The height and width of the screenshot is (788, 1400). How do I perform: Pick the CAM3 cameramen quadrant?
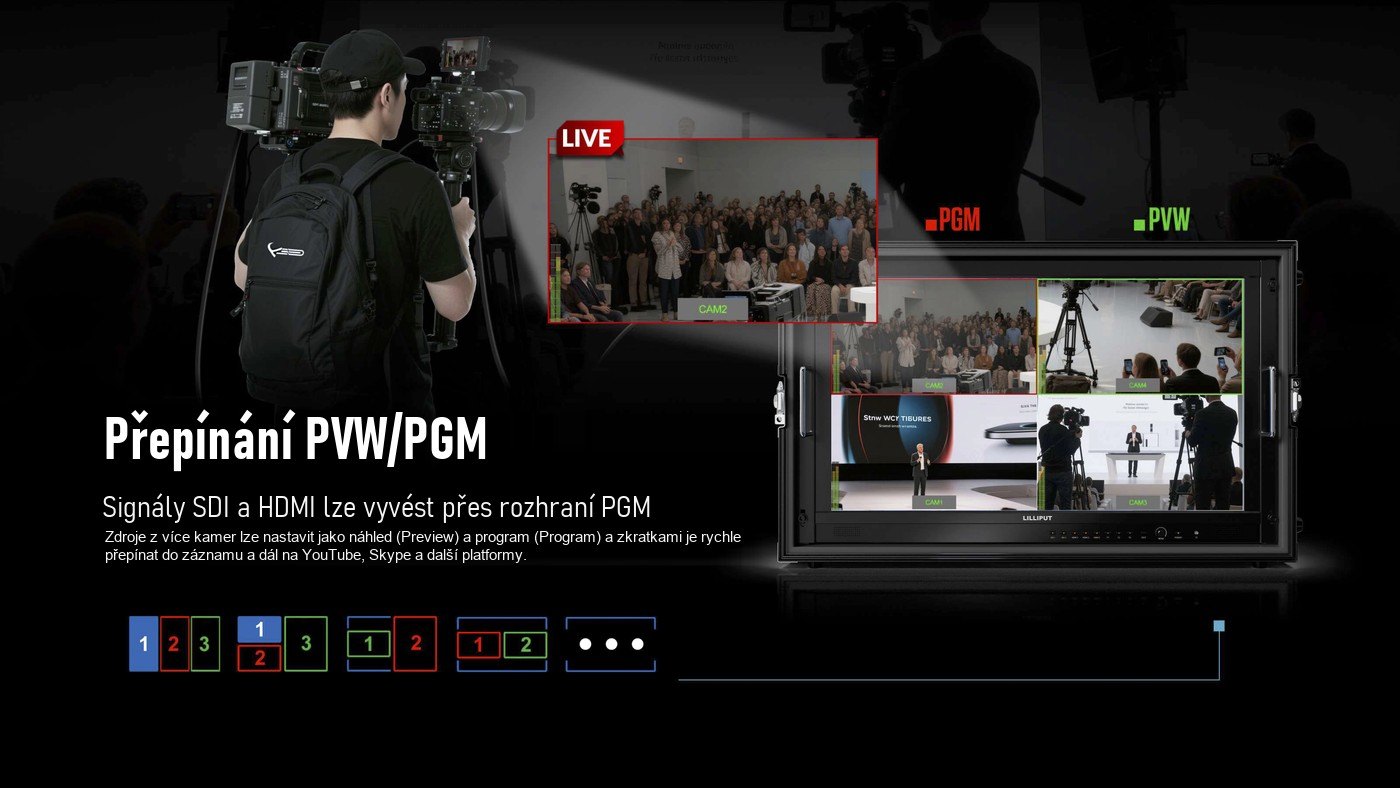point(1141,452)
